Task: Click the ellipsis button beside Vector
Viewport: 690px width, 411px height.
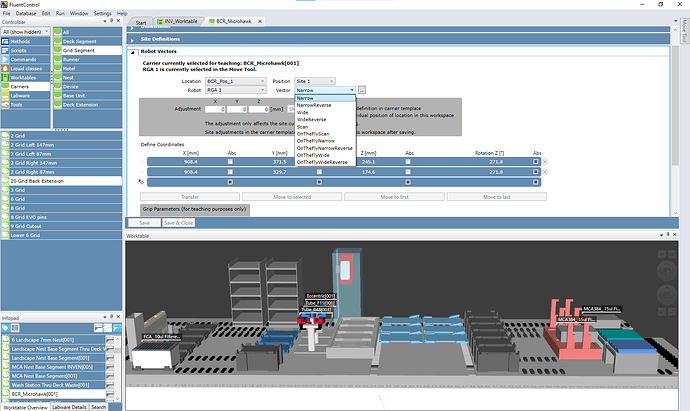Action: click(x=362, y=90)
